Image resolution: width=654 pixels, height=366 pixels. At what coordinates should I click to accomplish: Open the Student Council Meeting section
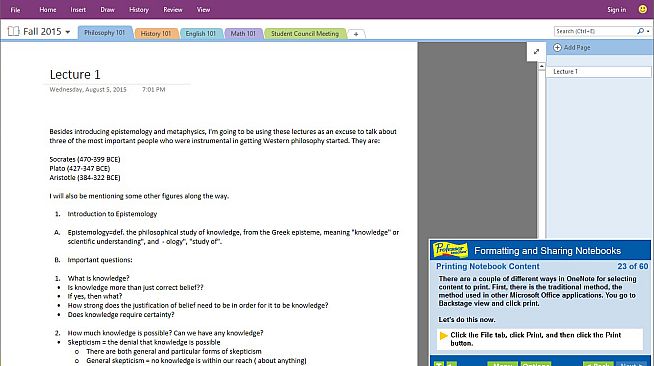305,33
